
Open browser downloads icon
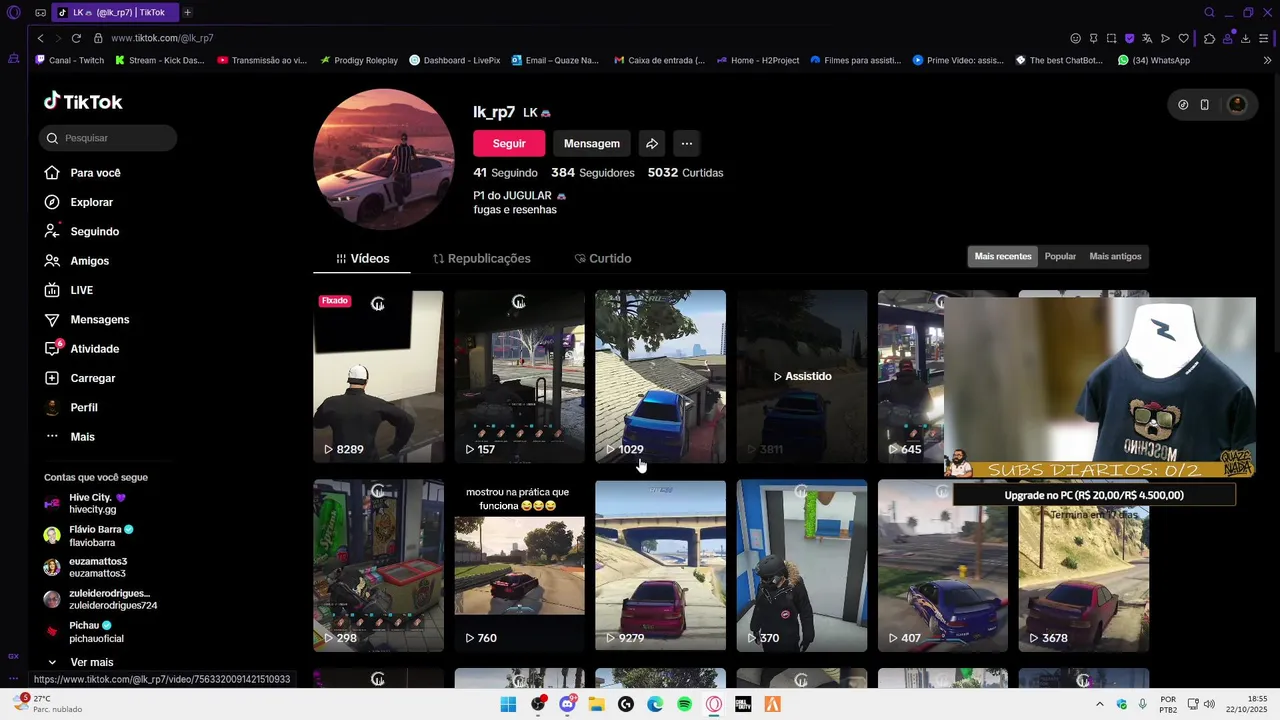1245,38
